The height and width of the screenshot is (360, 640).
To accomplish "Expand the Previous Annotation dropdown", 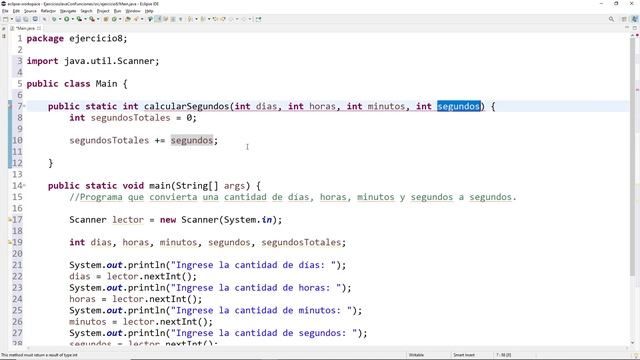I will pyautogui.click(x=209, y=19).
